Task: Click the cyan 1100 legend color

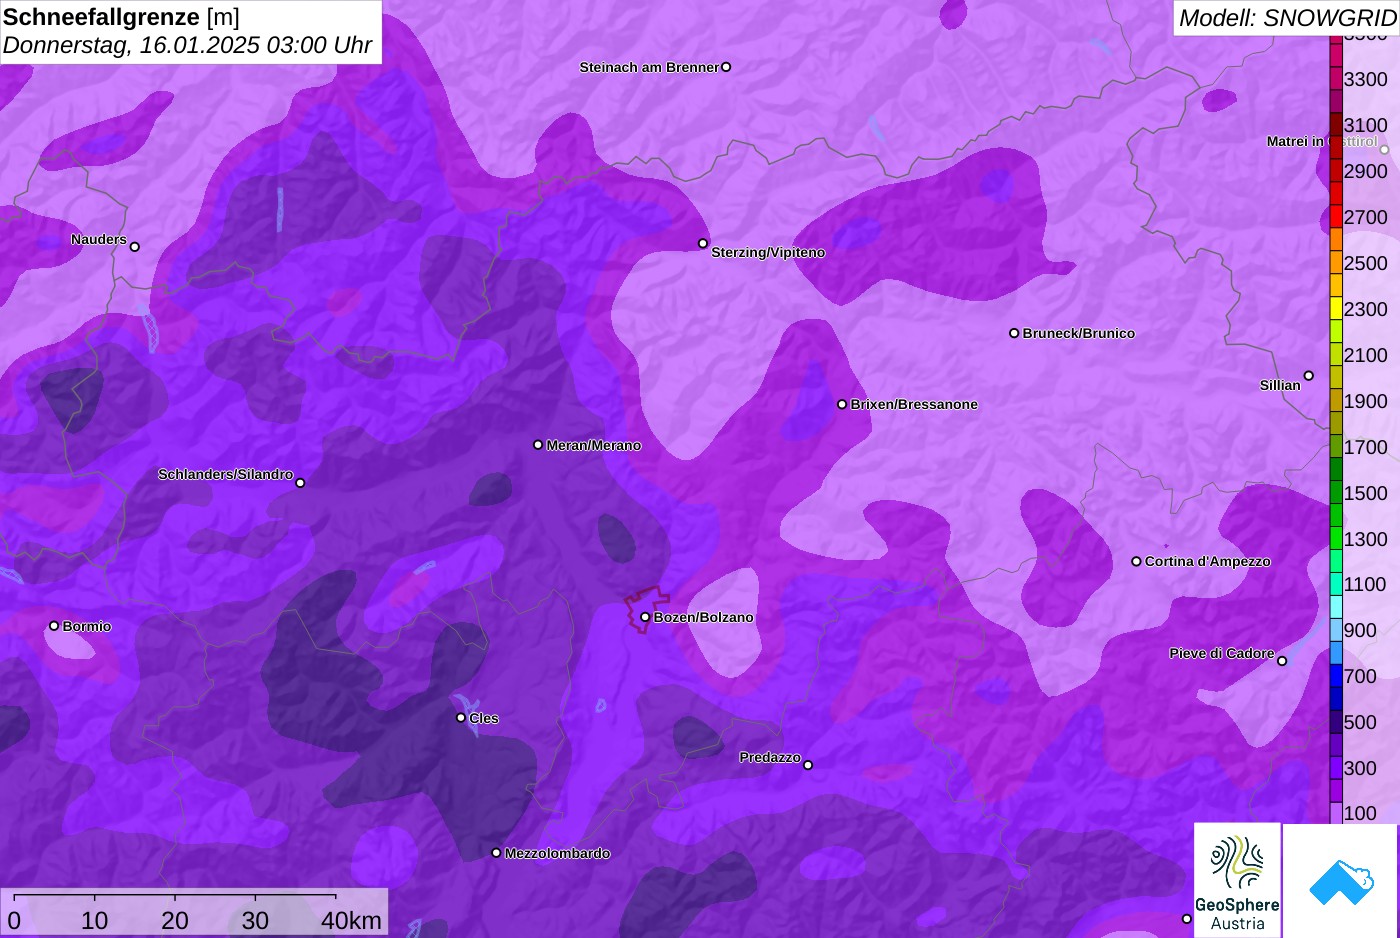Action: pyautogui.click(x=1336, y=584)
